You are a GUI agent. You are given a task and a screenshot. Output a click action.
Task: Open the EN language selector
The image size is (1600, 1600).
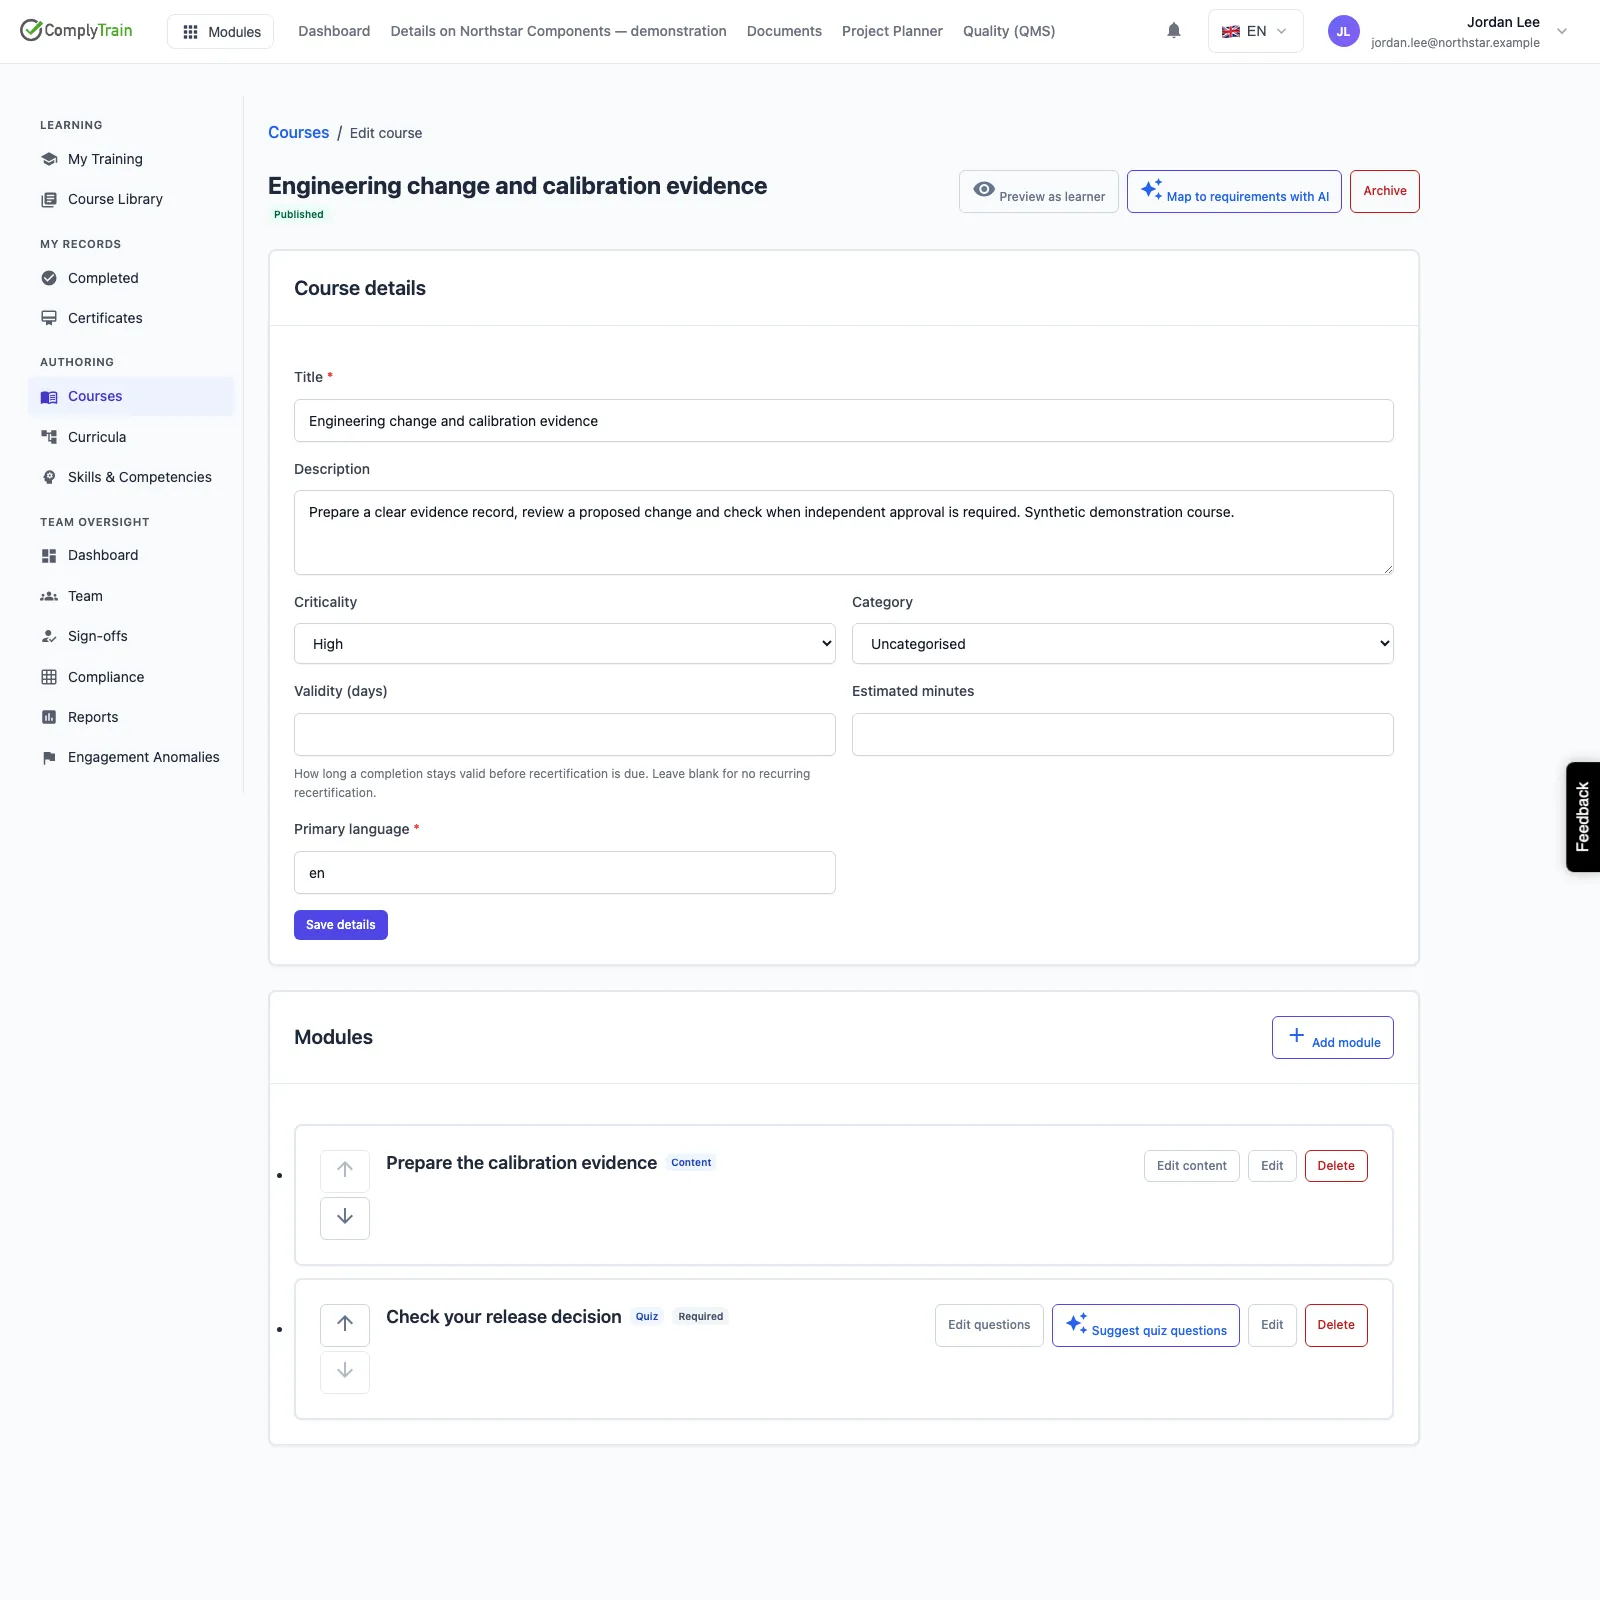click(1255, 31)
